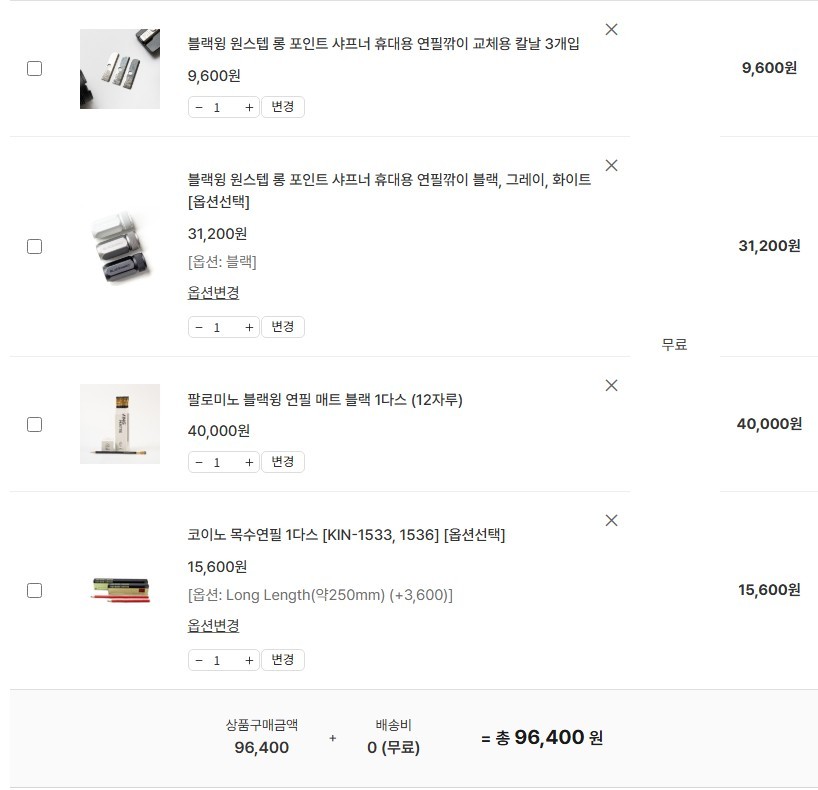Viewport: 818px width, 790px height.
Task: Click 변경 button for replacement blades quantity
Action: [x=283, y=107]
